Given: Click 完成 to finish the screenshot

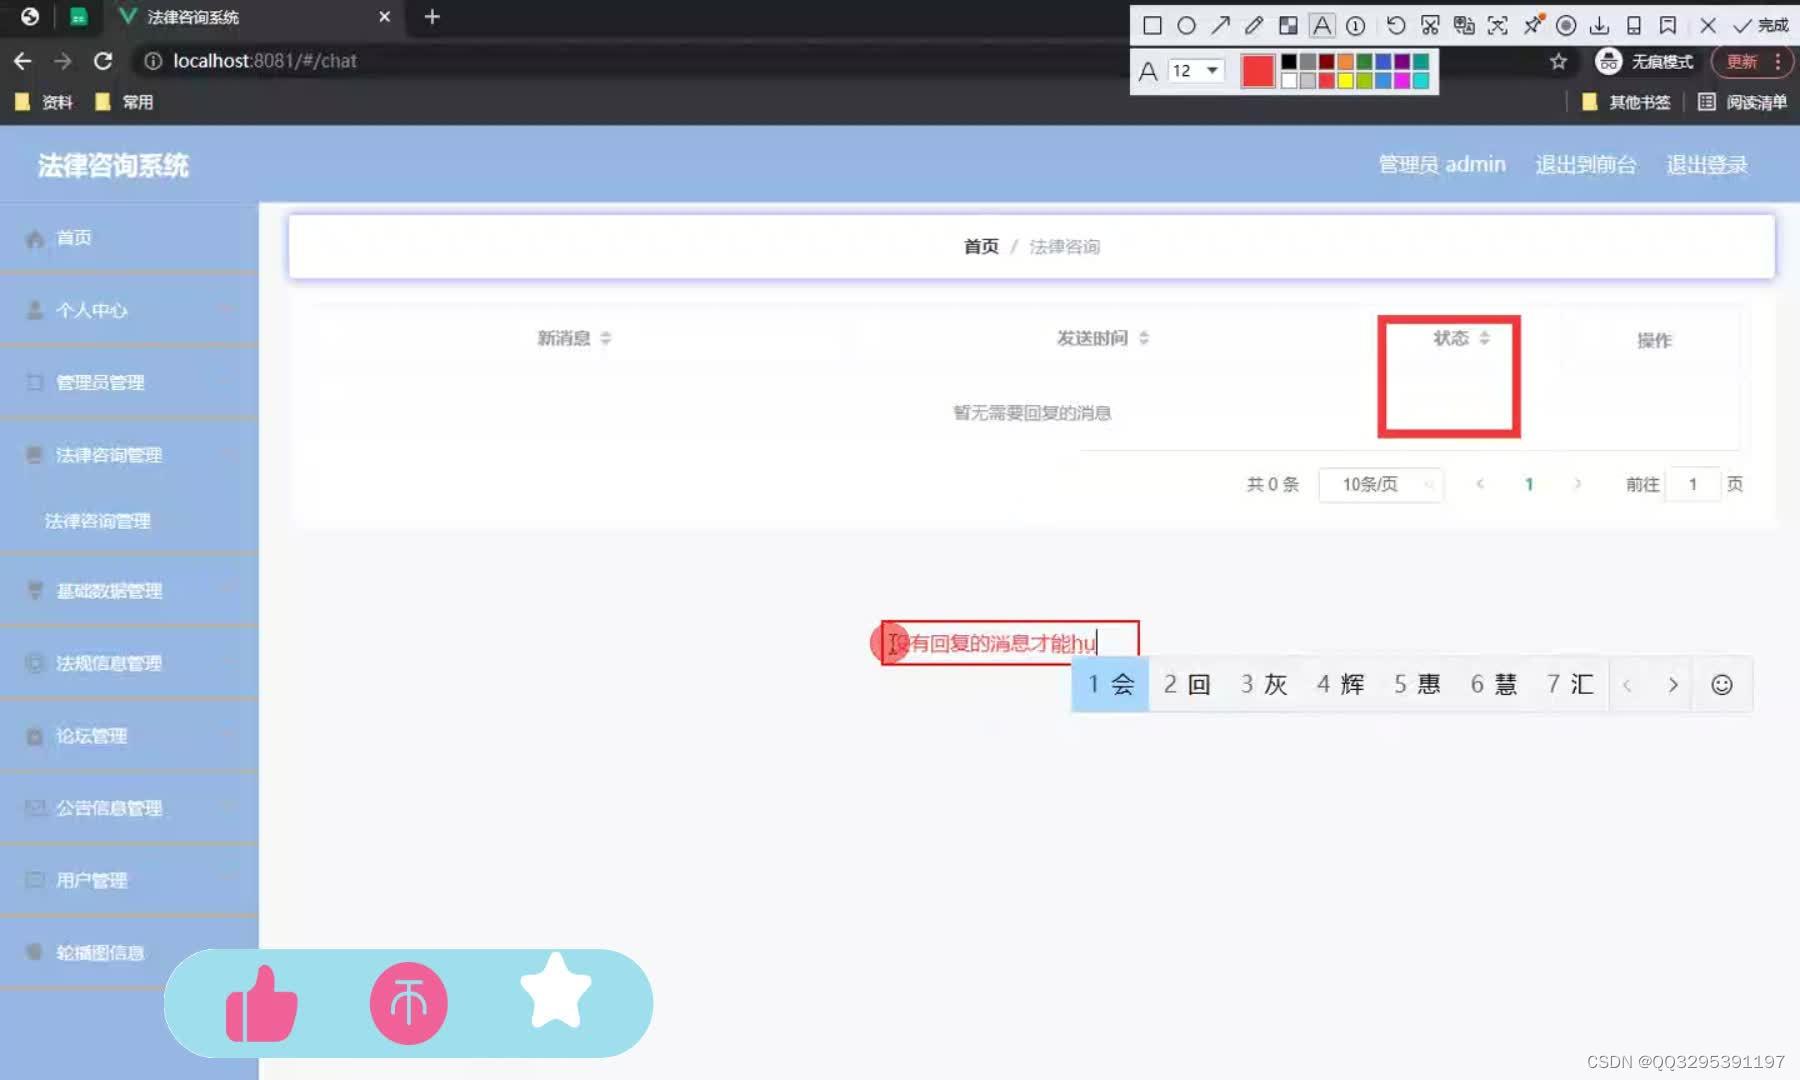Looking at the screenshot, I should pyautogui.click(x=1761, y=26).
